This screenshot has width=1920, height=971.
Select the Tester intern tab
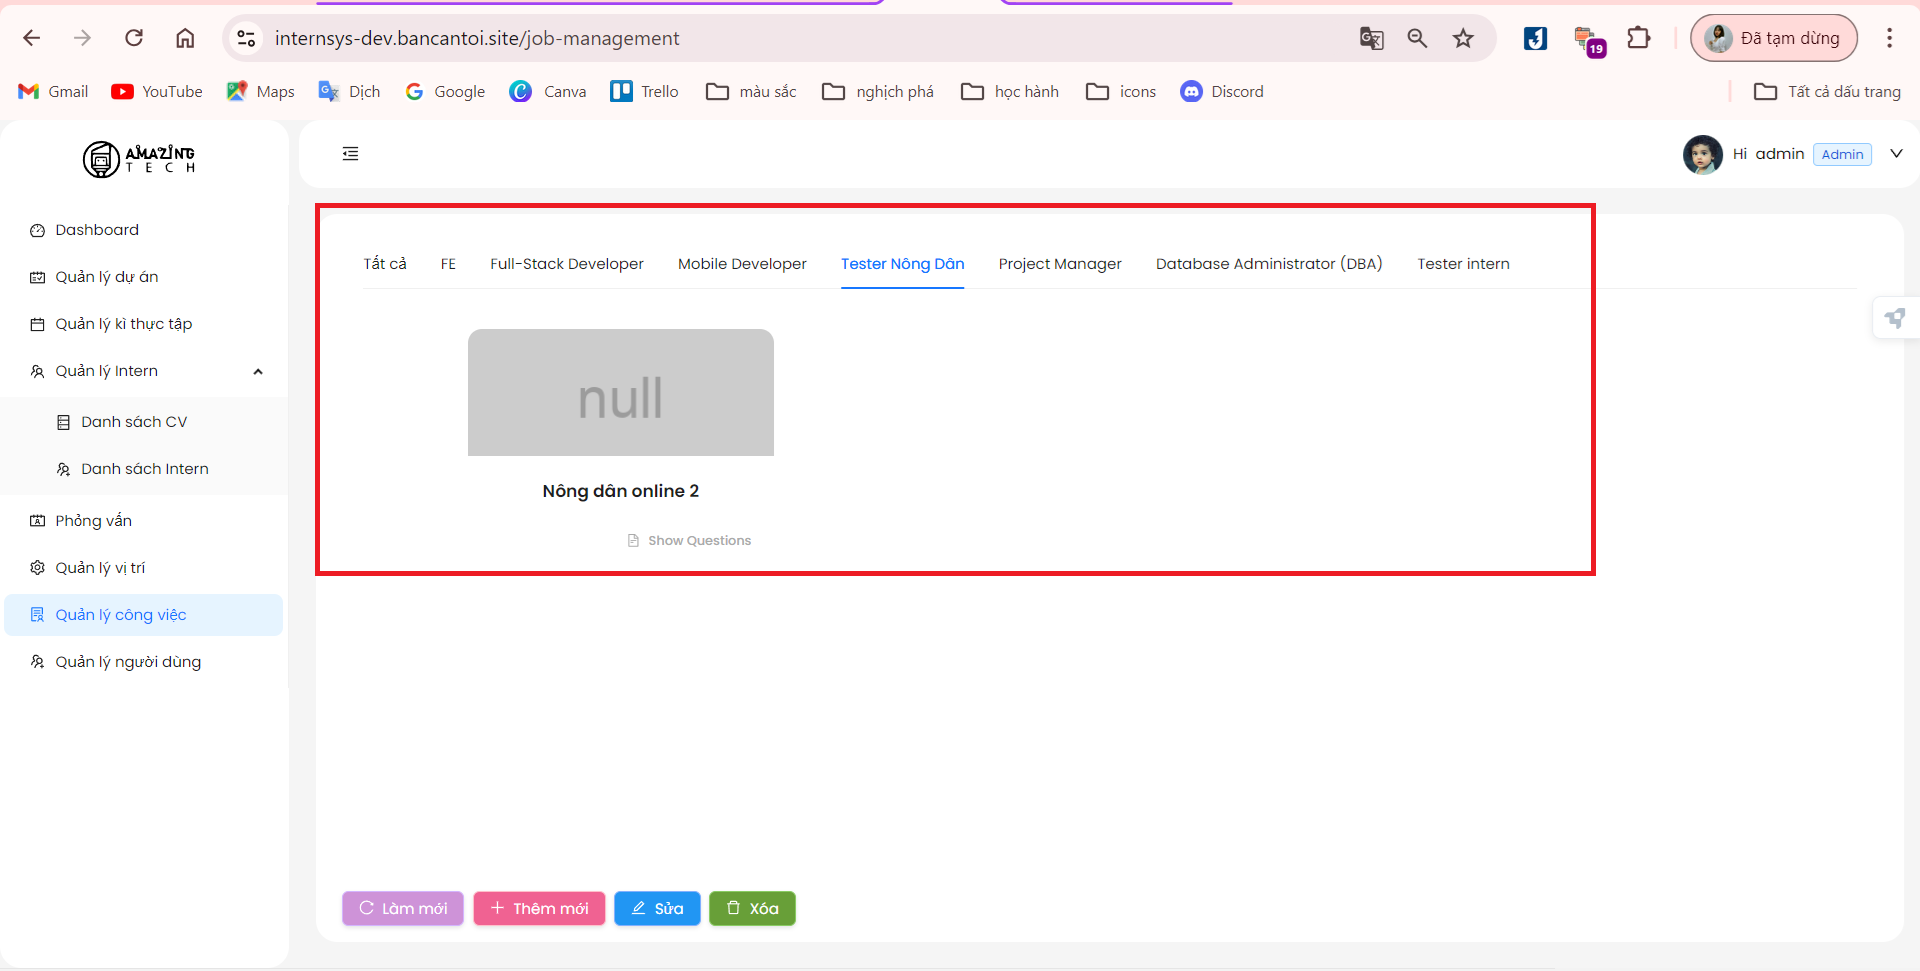point(1463,264)
